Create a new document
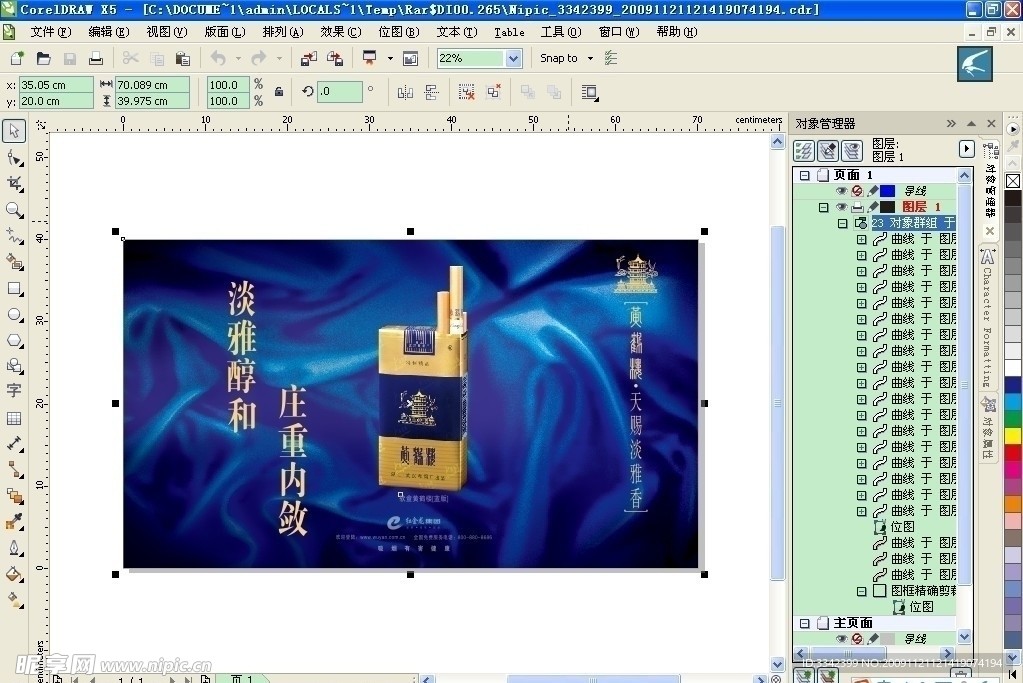This screenshot has width=1023, height=683. tap(17, 58)
